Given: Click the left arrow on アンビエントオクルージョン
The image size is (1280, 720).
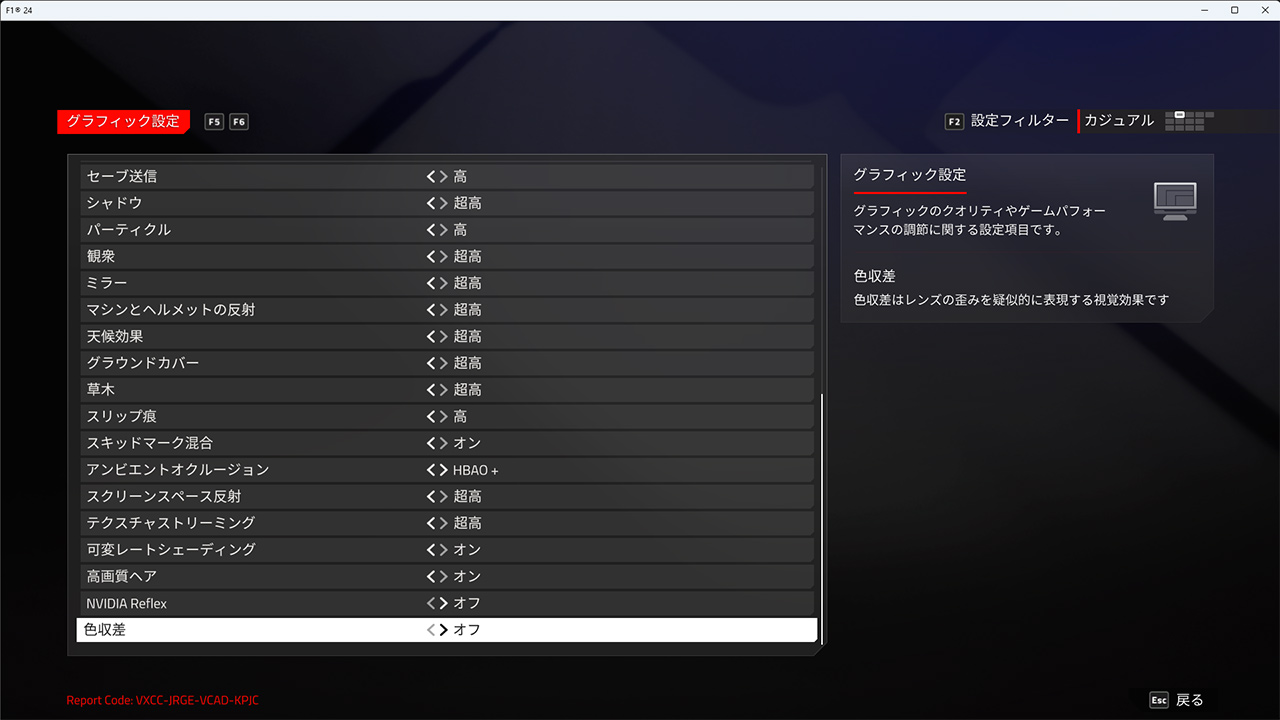Looking at the screenshot, I should click(431, 470).
